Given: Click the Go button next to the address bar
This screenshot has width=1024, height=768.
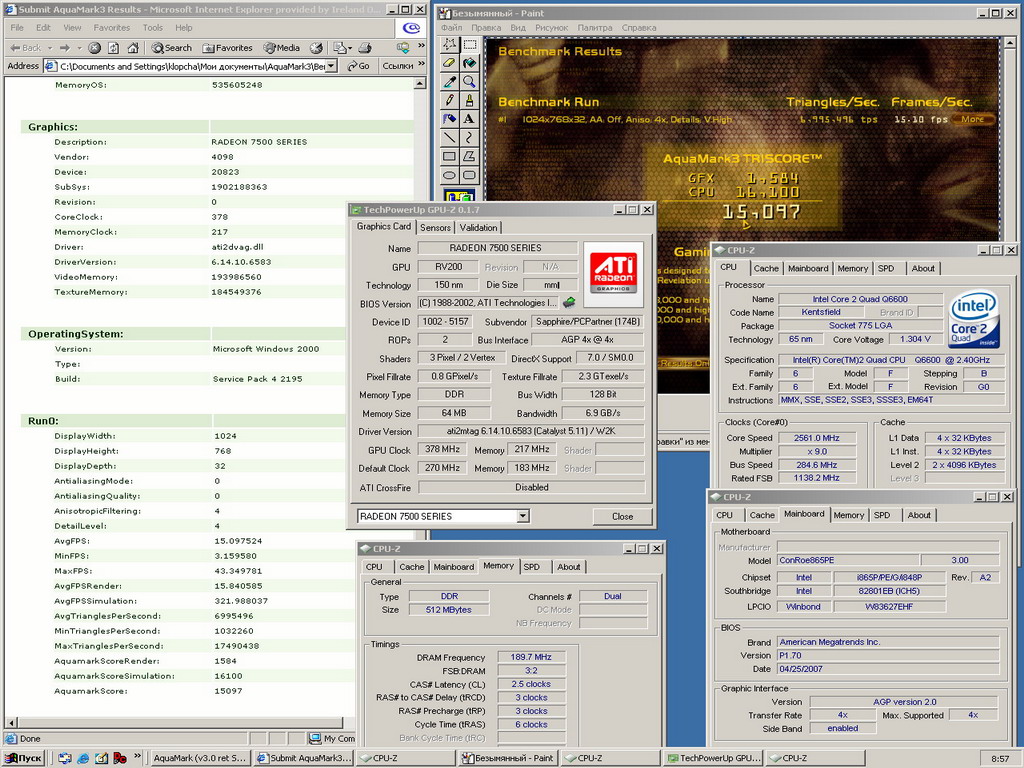Looking at the screenshot, I should pos(359,66).
